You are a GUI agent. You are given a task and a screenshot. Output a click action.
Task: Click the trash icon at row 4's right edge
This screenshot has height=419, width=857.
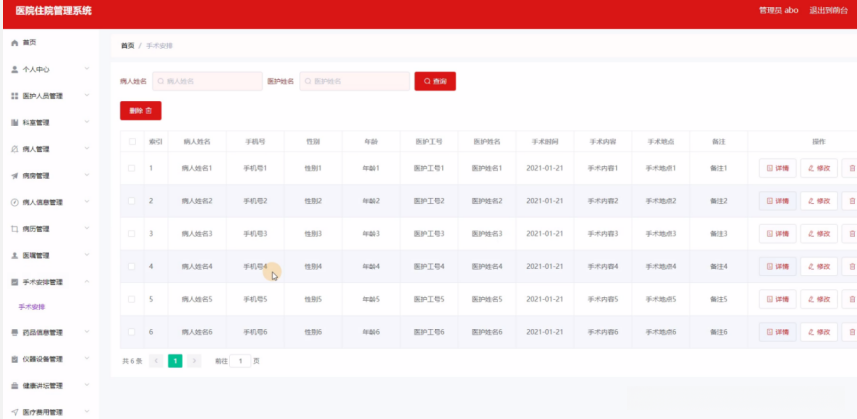852,267
